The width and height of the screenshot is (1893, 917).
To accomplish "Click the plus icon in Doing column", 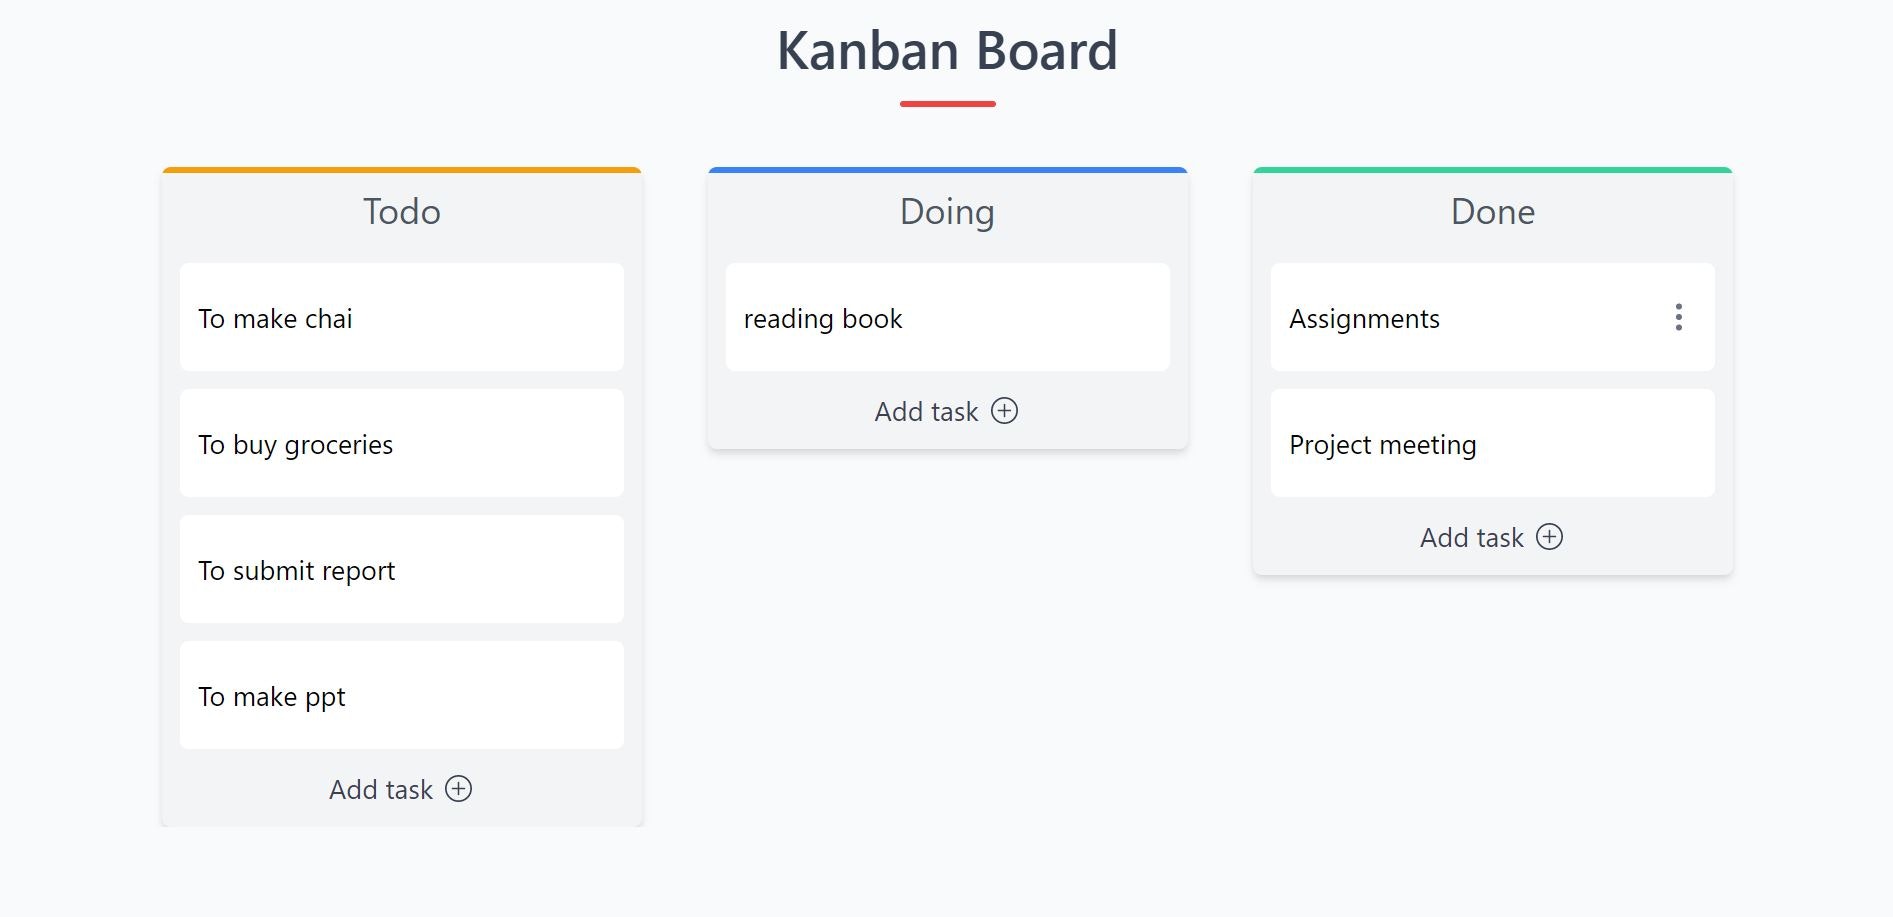I will pos(1004,411).
